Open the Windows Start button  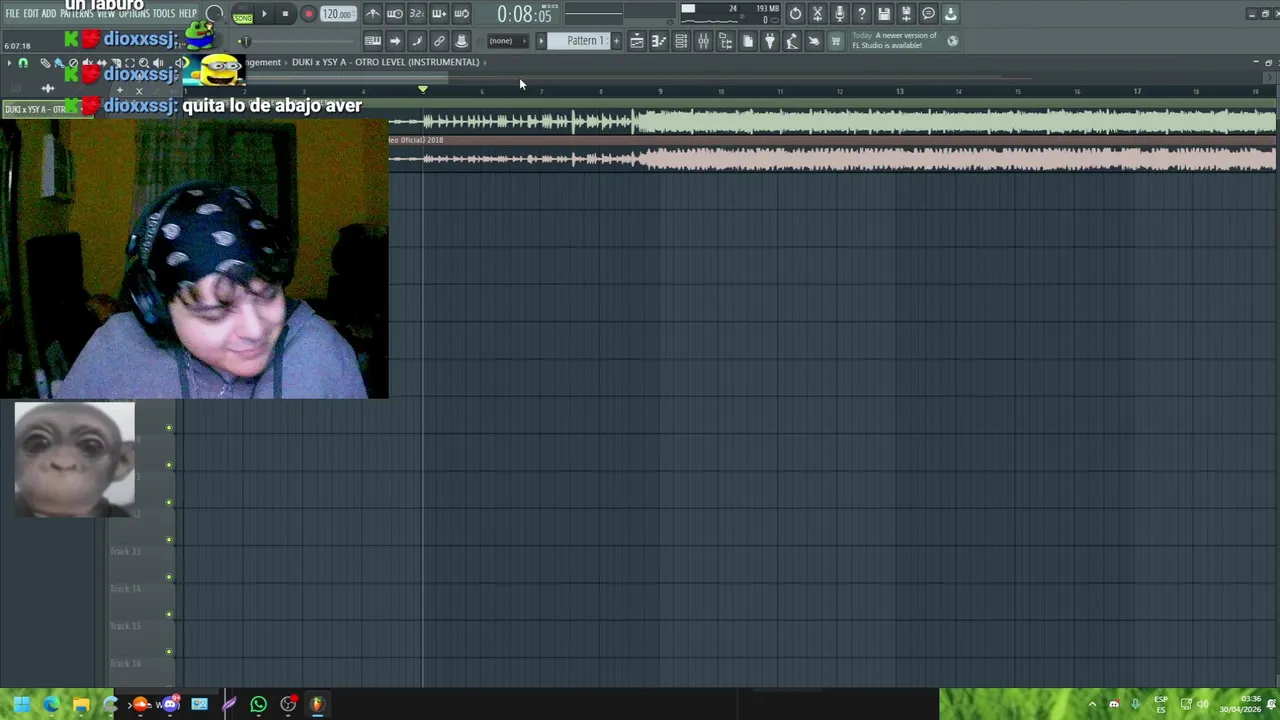(21, 704)
